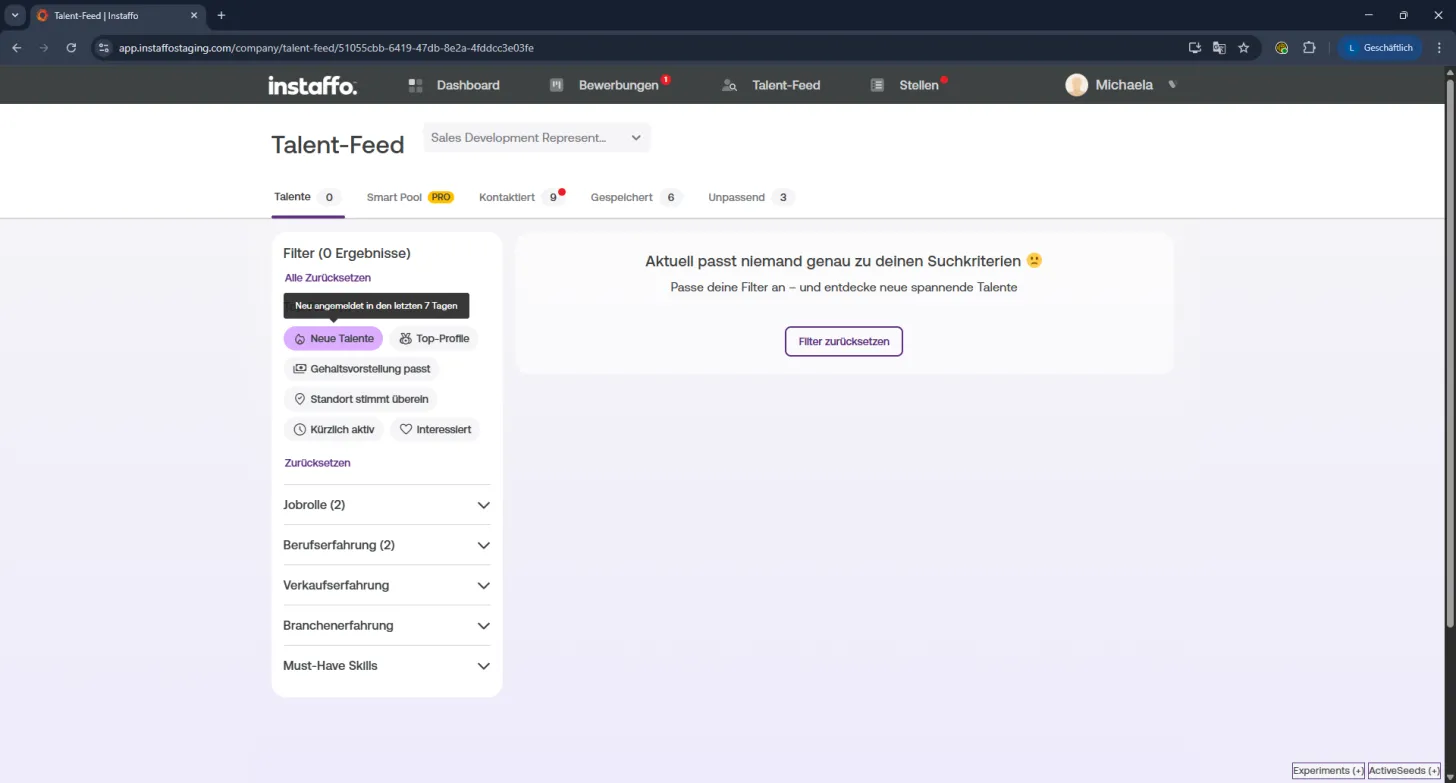Expand the Jobrolle (2) filter section
Image resolution: width=1456 pixels, height=783 pixels.
click(x=387, y=505)
